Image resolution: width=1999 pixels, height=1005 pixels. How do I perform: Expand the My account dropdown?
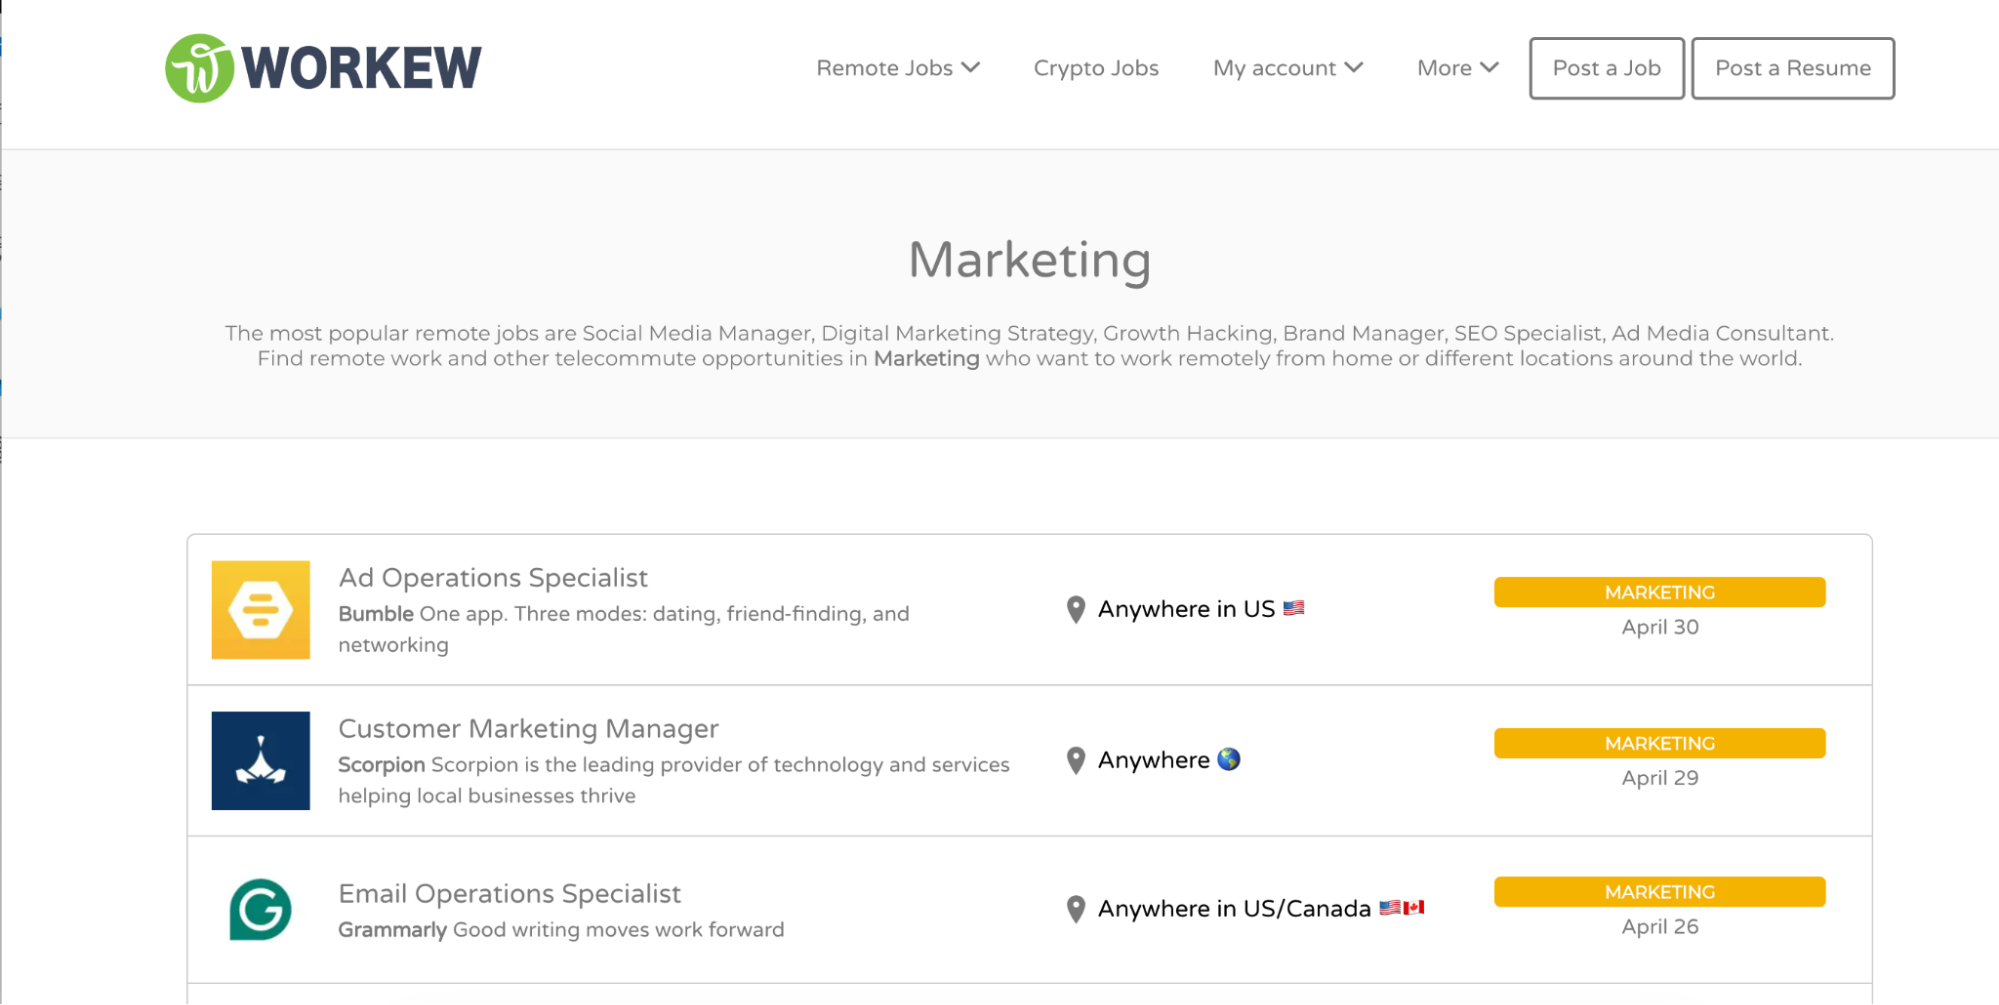[x=1288, y=68]
